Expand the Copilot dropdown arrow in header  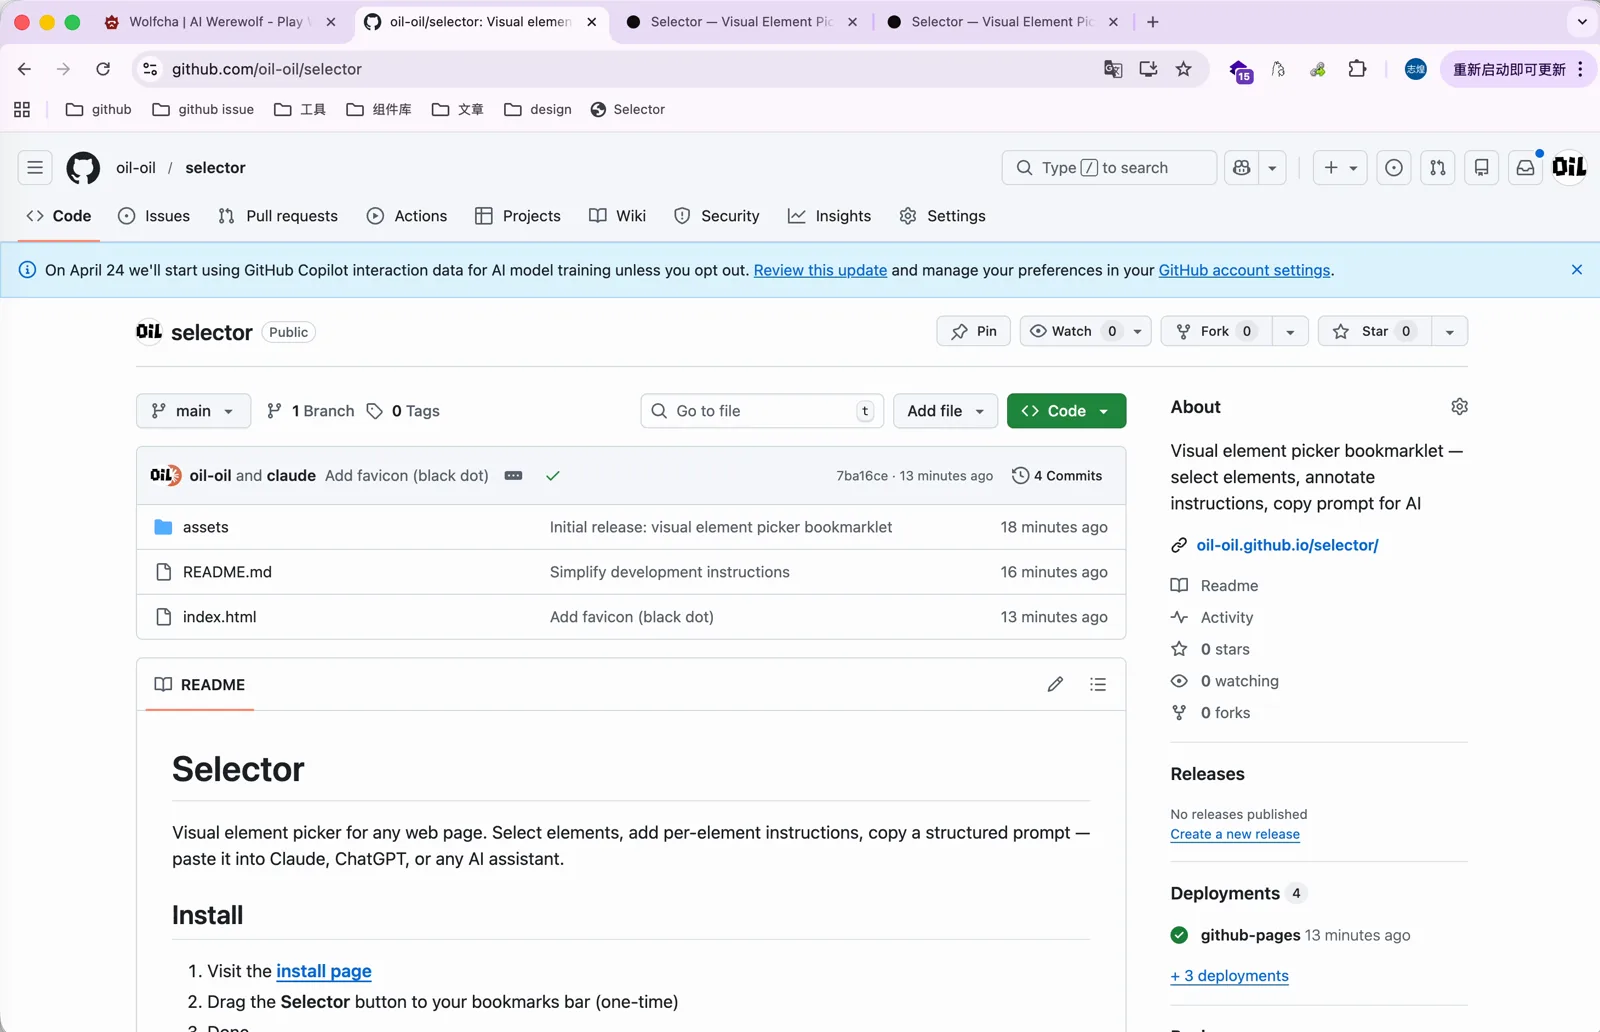pos(1272,168)
